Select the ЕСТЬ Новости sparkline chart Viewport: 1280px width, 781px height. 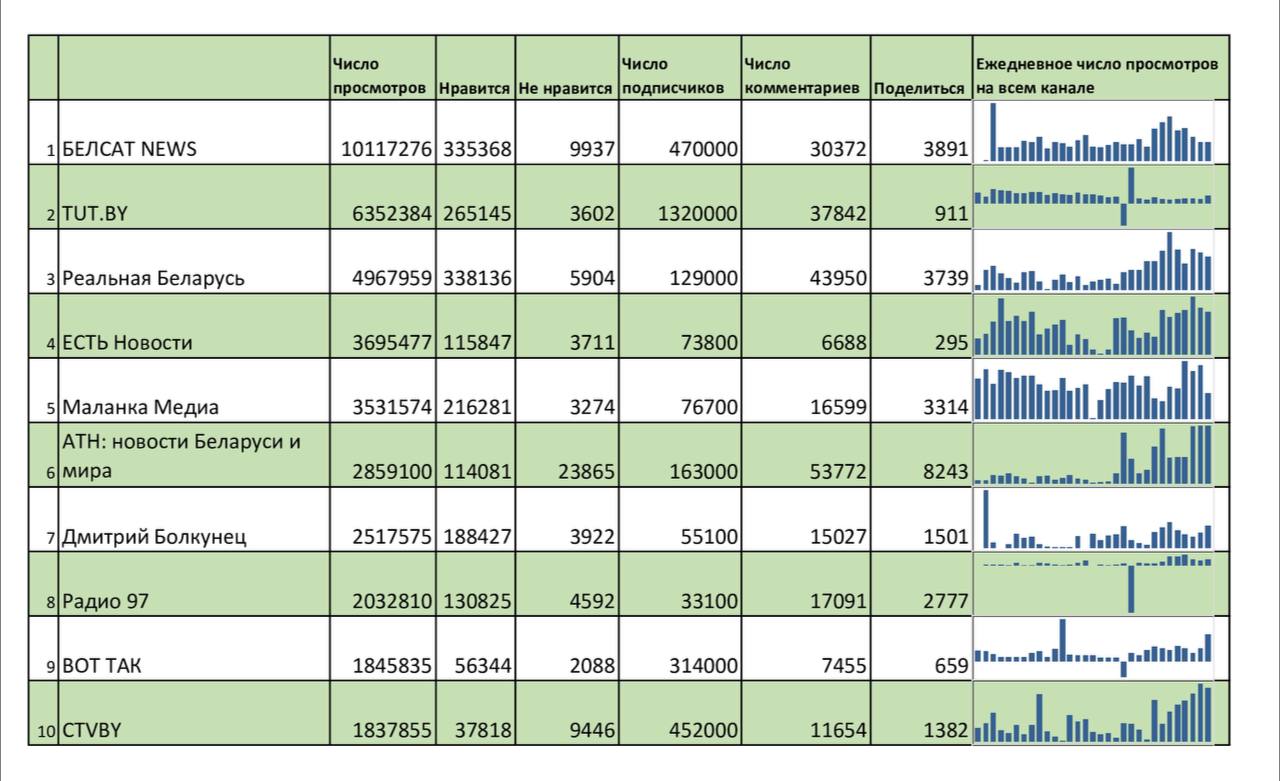[1093, 326]
